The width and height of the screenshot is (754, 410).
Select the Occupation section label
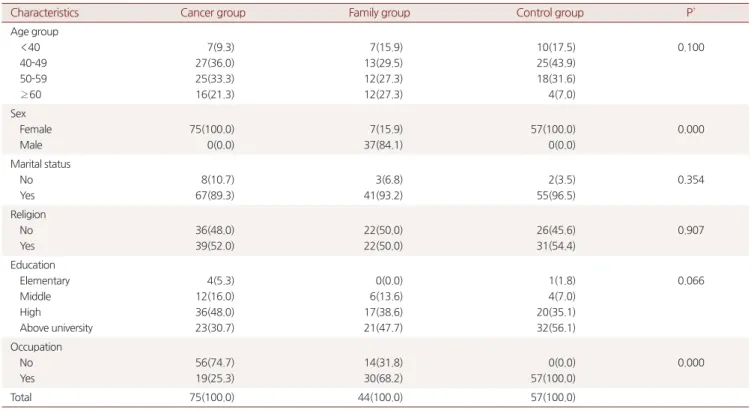pos(36,347)
